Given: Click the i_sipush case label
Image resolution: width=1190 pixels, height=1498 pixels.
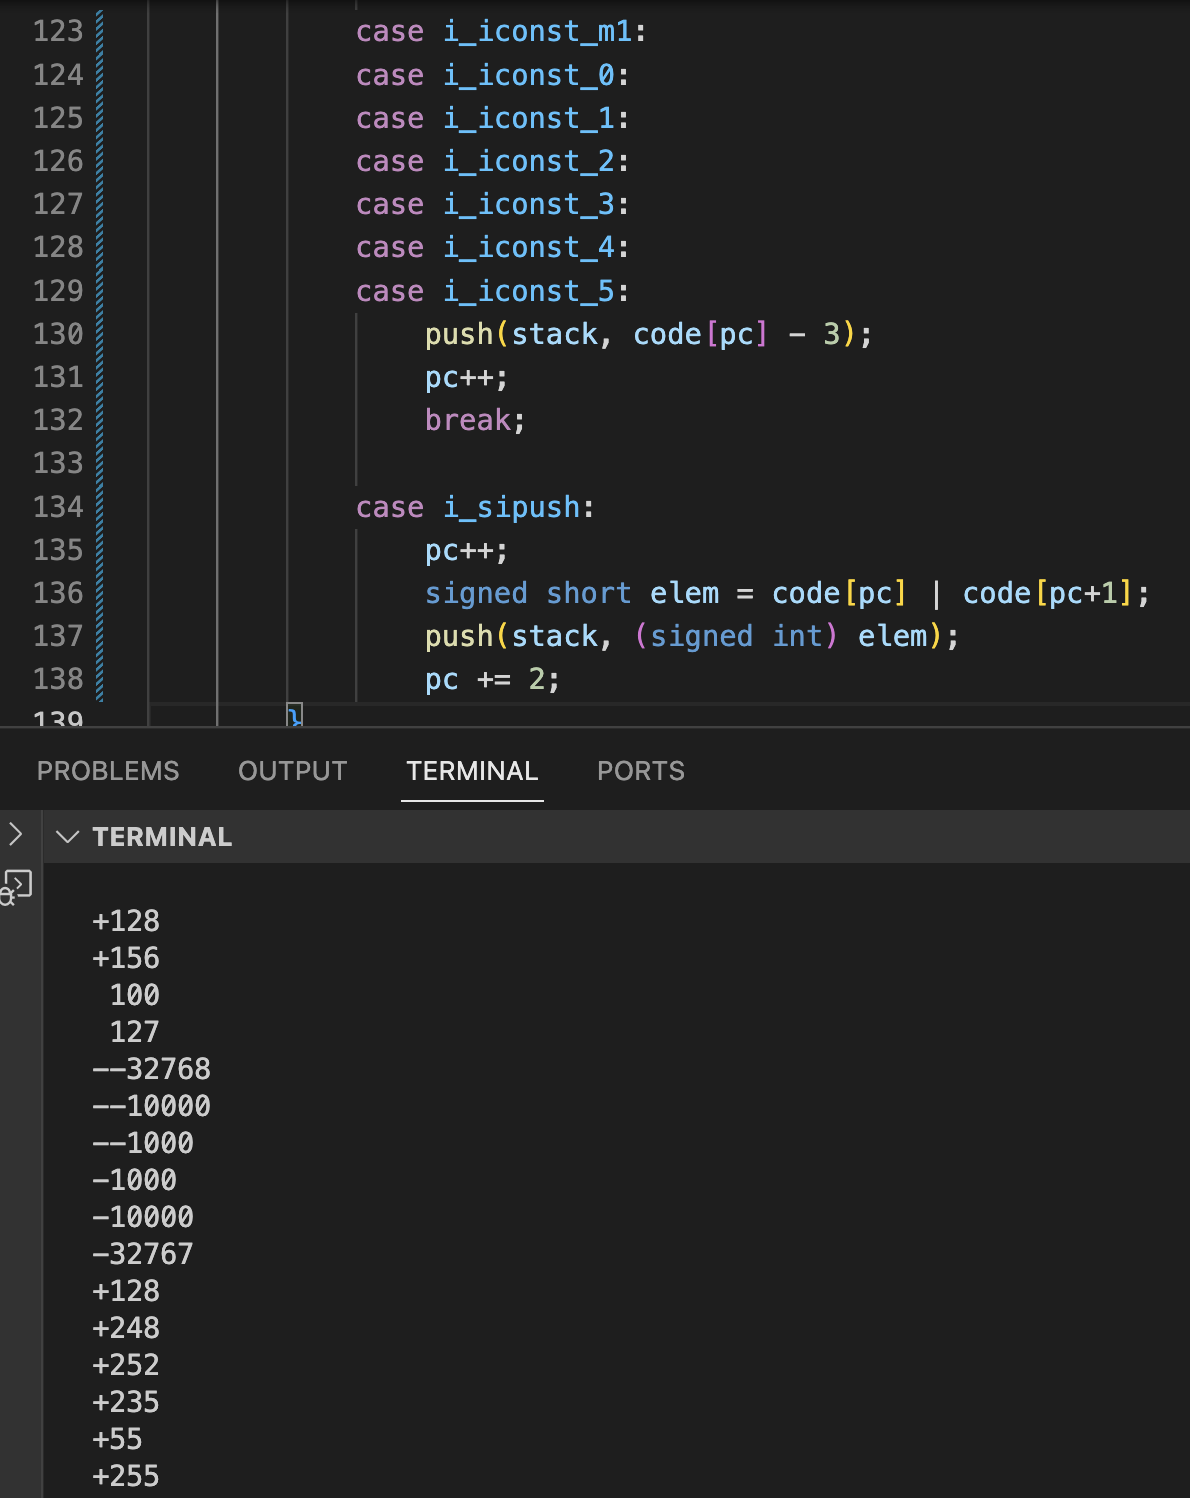Looking at the screenshot, I should pyautogui.click(x=511, y=507).
